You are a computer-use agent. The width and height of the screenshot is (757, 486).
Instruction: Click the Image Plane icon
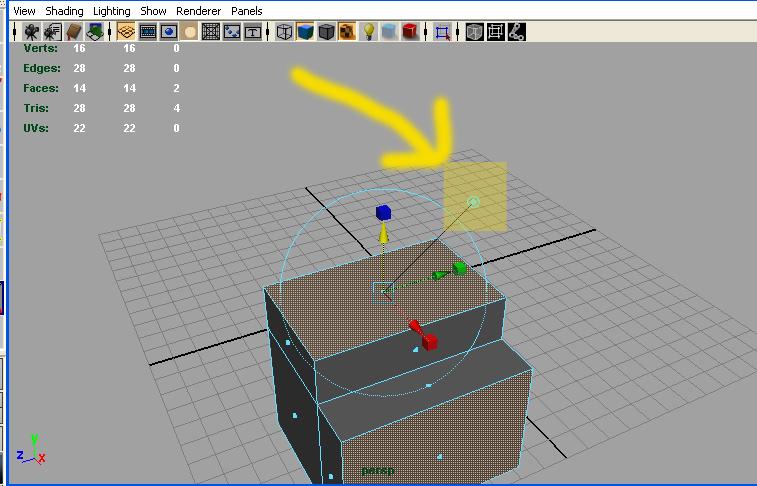[95, 32]
